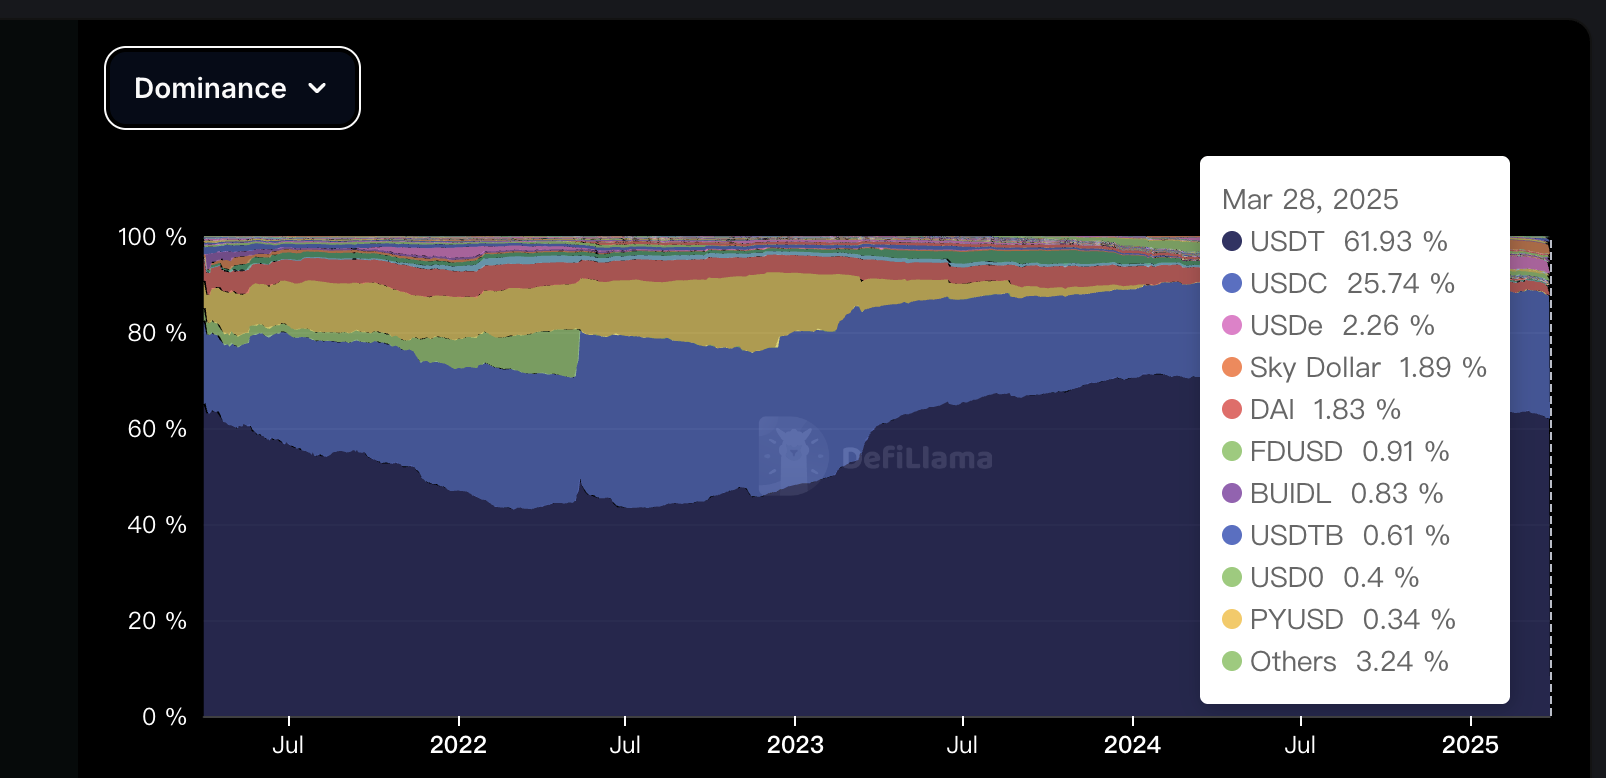1606x778 pixels.
Task: Click the USDe pink legend dot
Action: tap(1232, 325)
